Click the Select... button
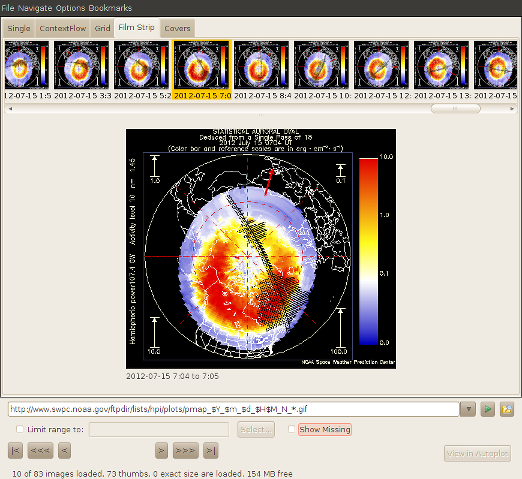This screenshot has width=522, height=479. tap(256, 430)
